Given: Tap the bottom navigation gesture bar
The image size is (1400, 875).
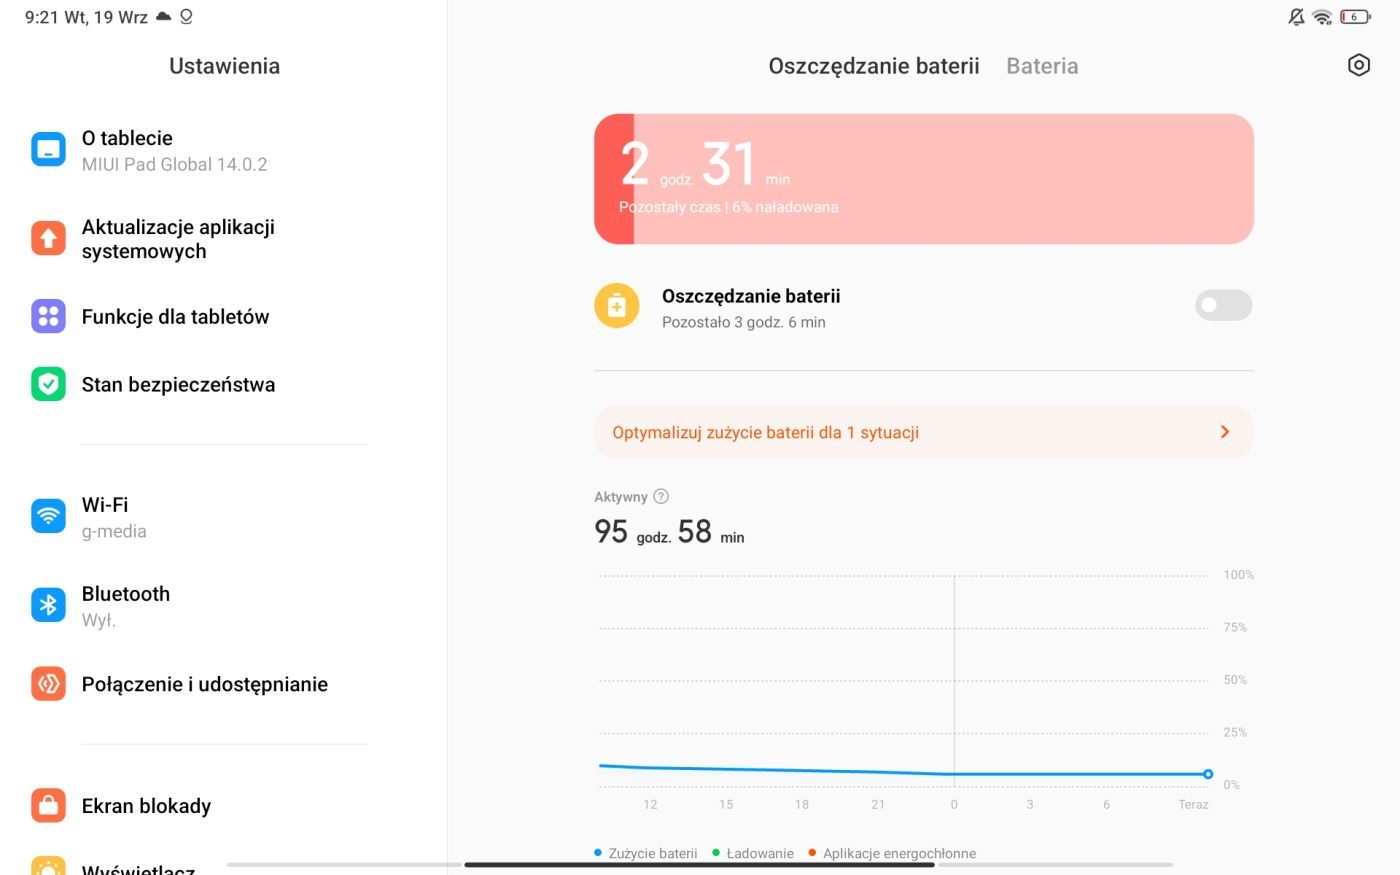Looking at the screenshot, I should pyautogui.click(x=700, y=864).
